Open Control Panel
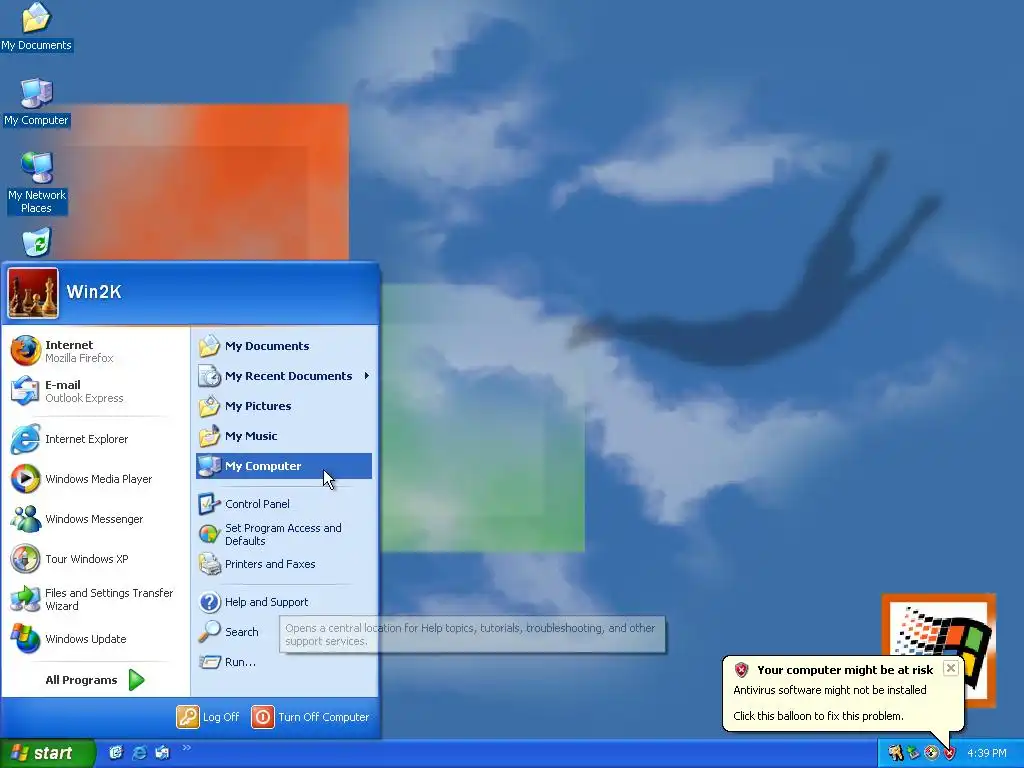Image resolution: width=1024 pixels, height=768 pixels. click(x=284, y=504)
